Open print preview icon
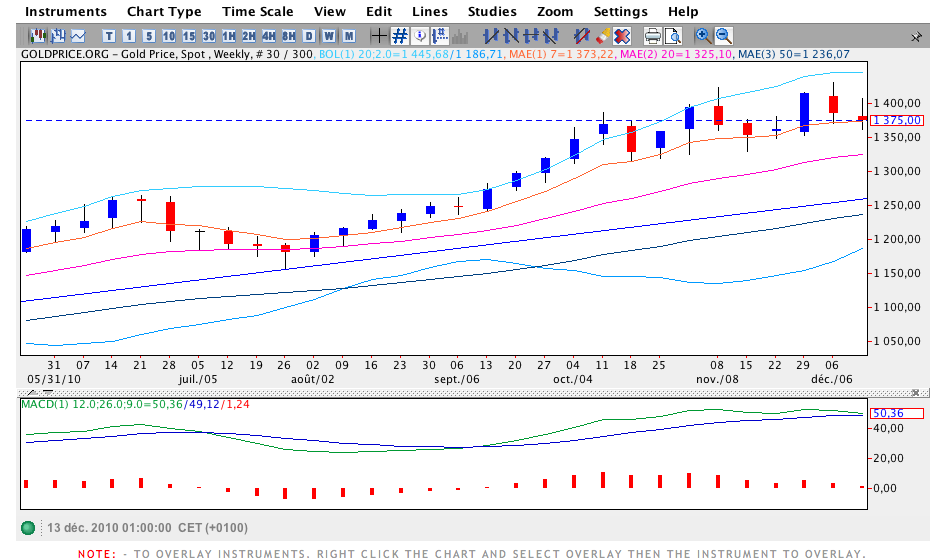The height and width of the screenshot is (558, 950). (673, 36)
